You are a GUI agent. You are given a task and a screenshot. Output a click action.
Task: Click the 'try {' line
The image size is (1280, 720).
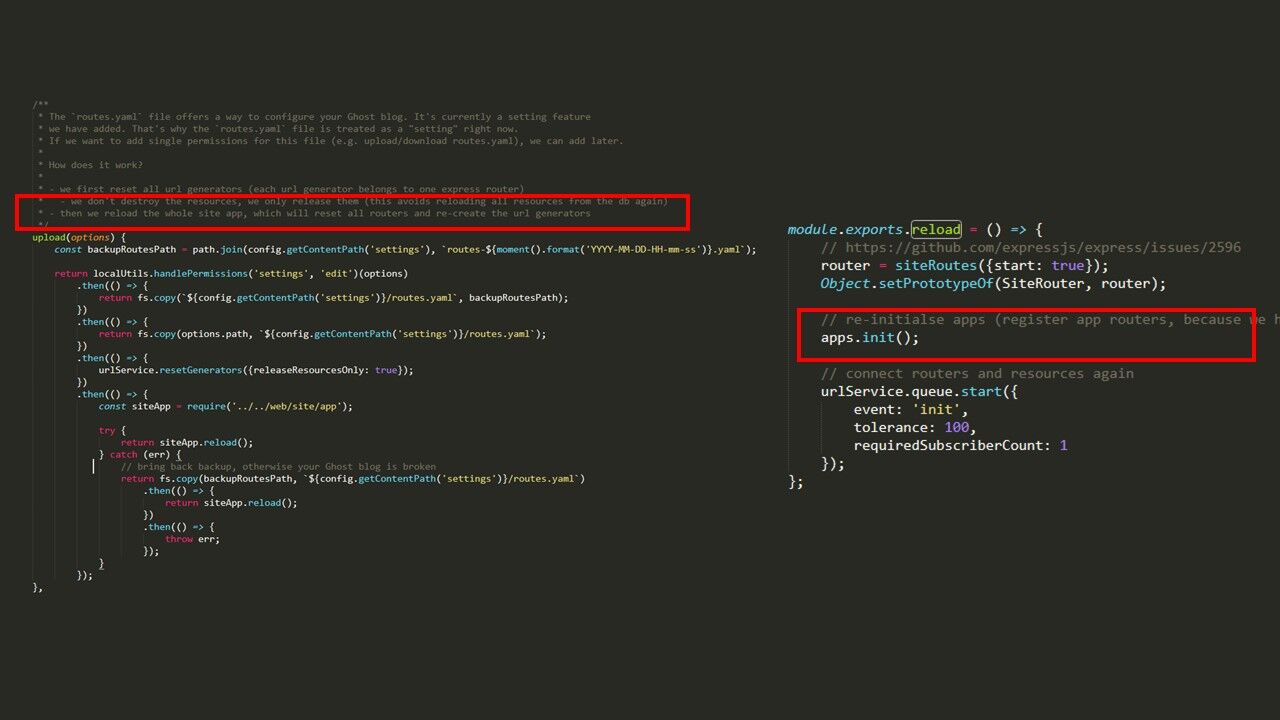click(110, 430)
